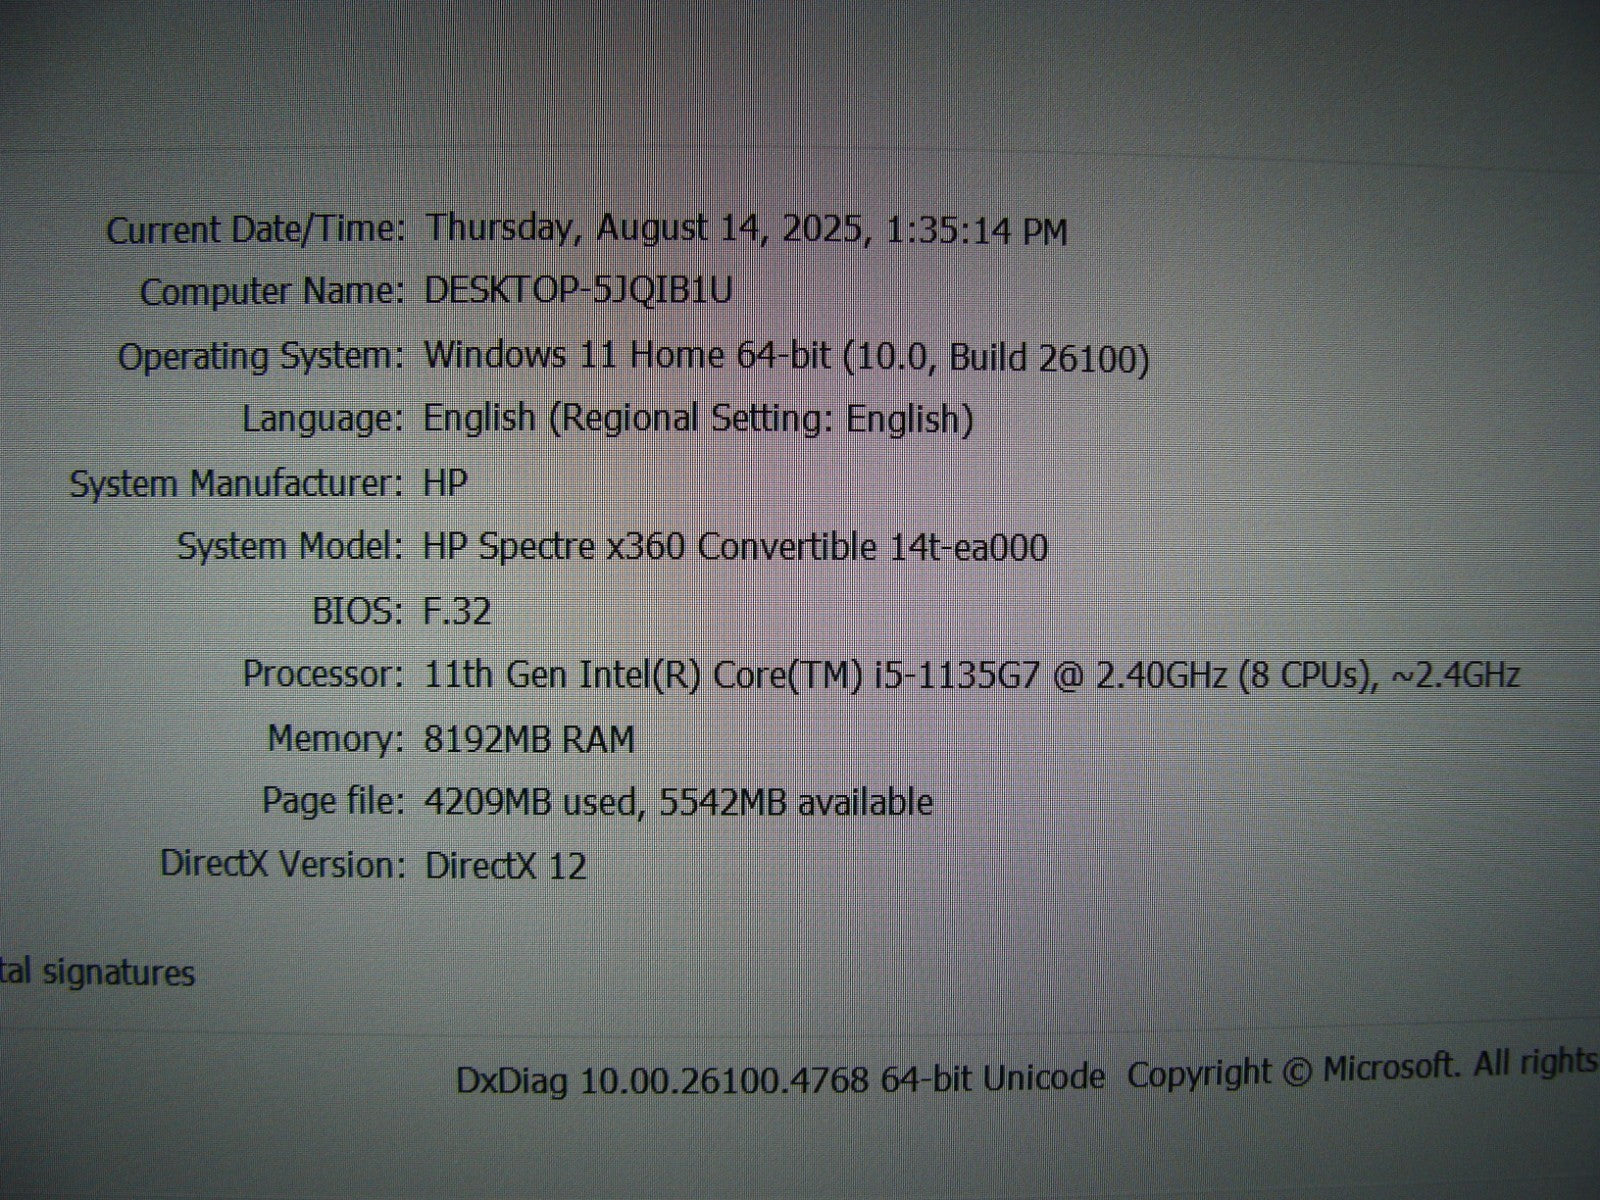Click the BIOS version F.32

(x=457, y=611)
